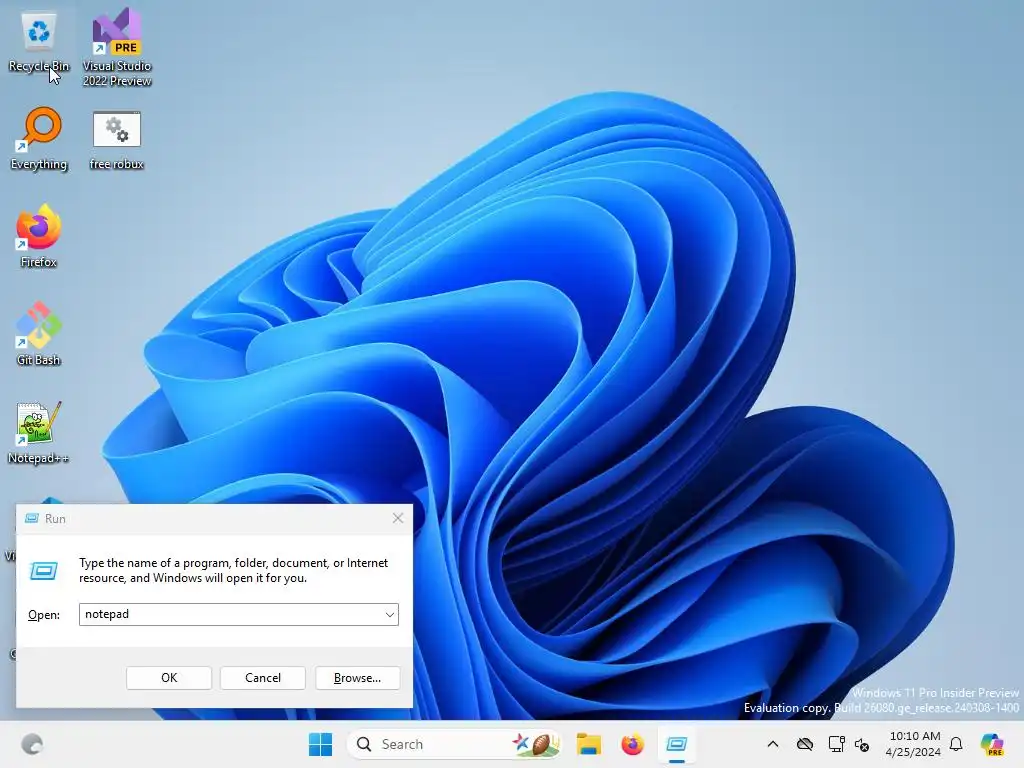Select the Notepad++ desktop shortcut

click(39, 432)
